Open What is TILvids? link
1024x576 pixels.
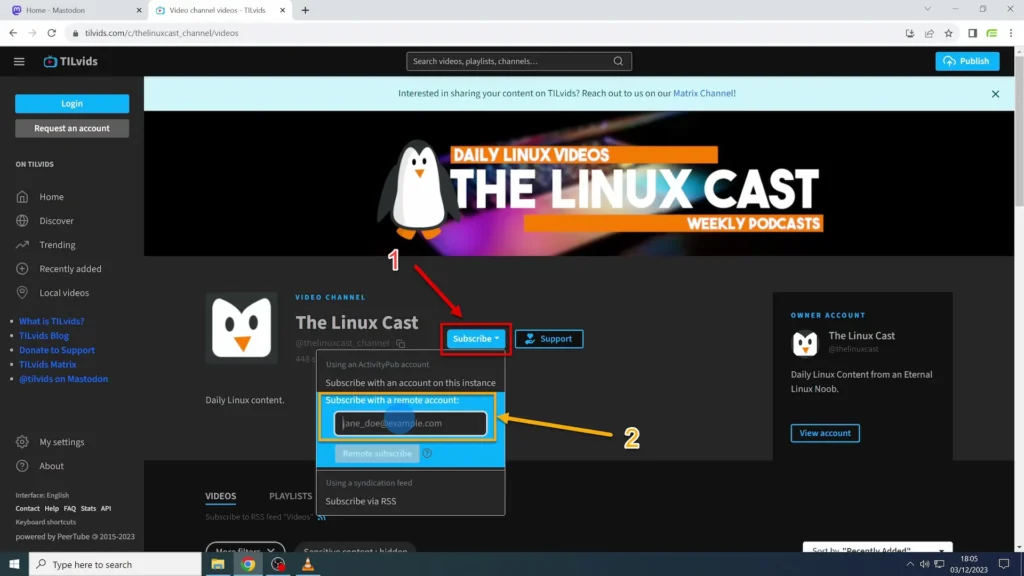click(x=52, y=321)
